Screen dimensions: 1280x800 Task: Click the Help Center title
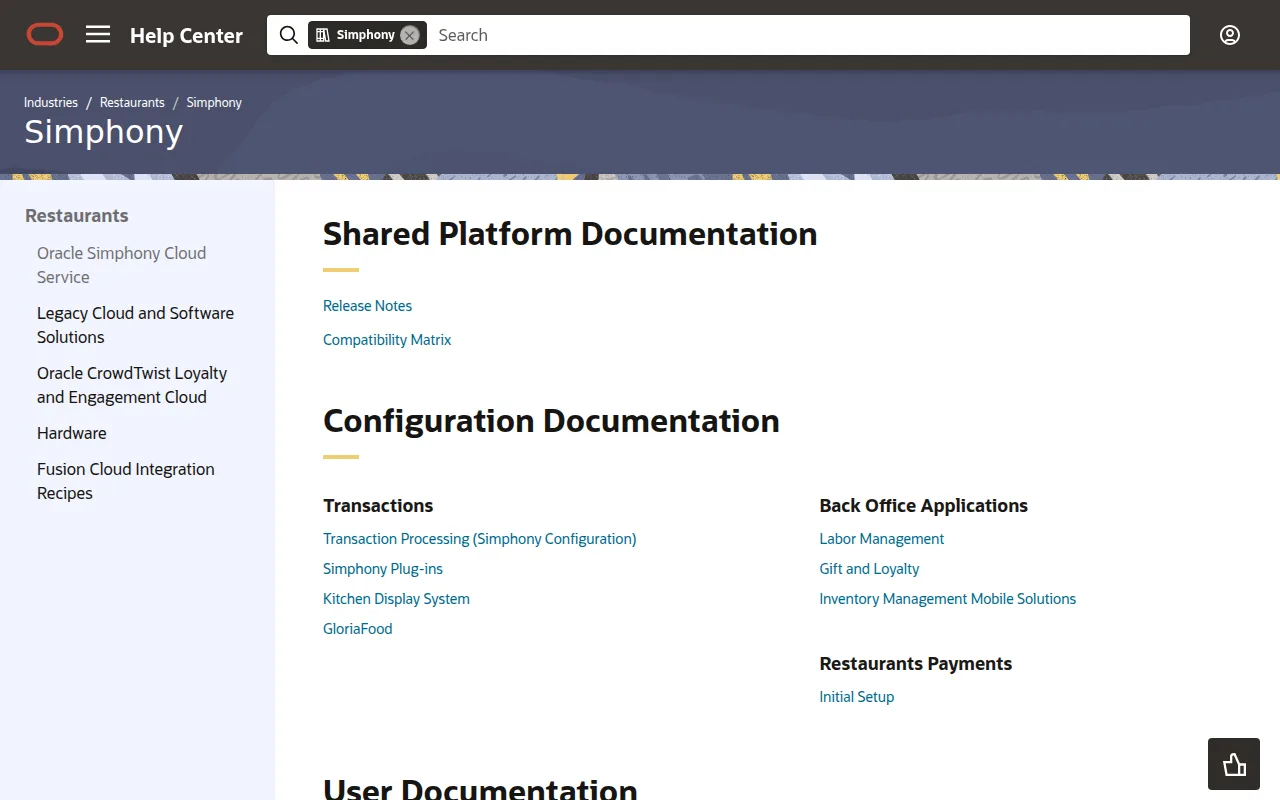click(186, 35)
